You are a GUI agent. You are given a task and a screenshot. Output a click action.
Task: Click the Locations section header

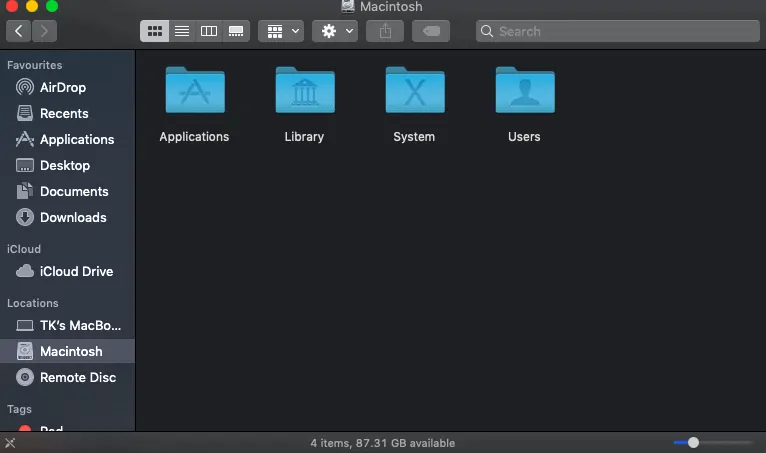[33, 303]
